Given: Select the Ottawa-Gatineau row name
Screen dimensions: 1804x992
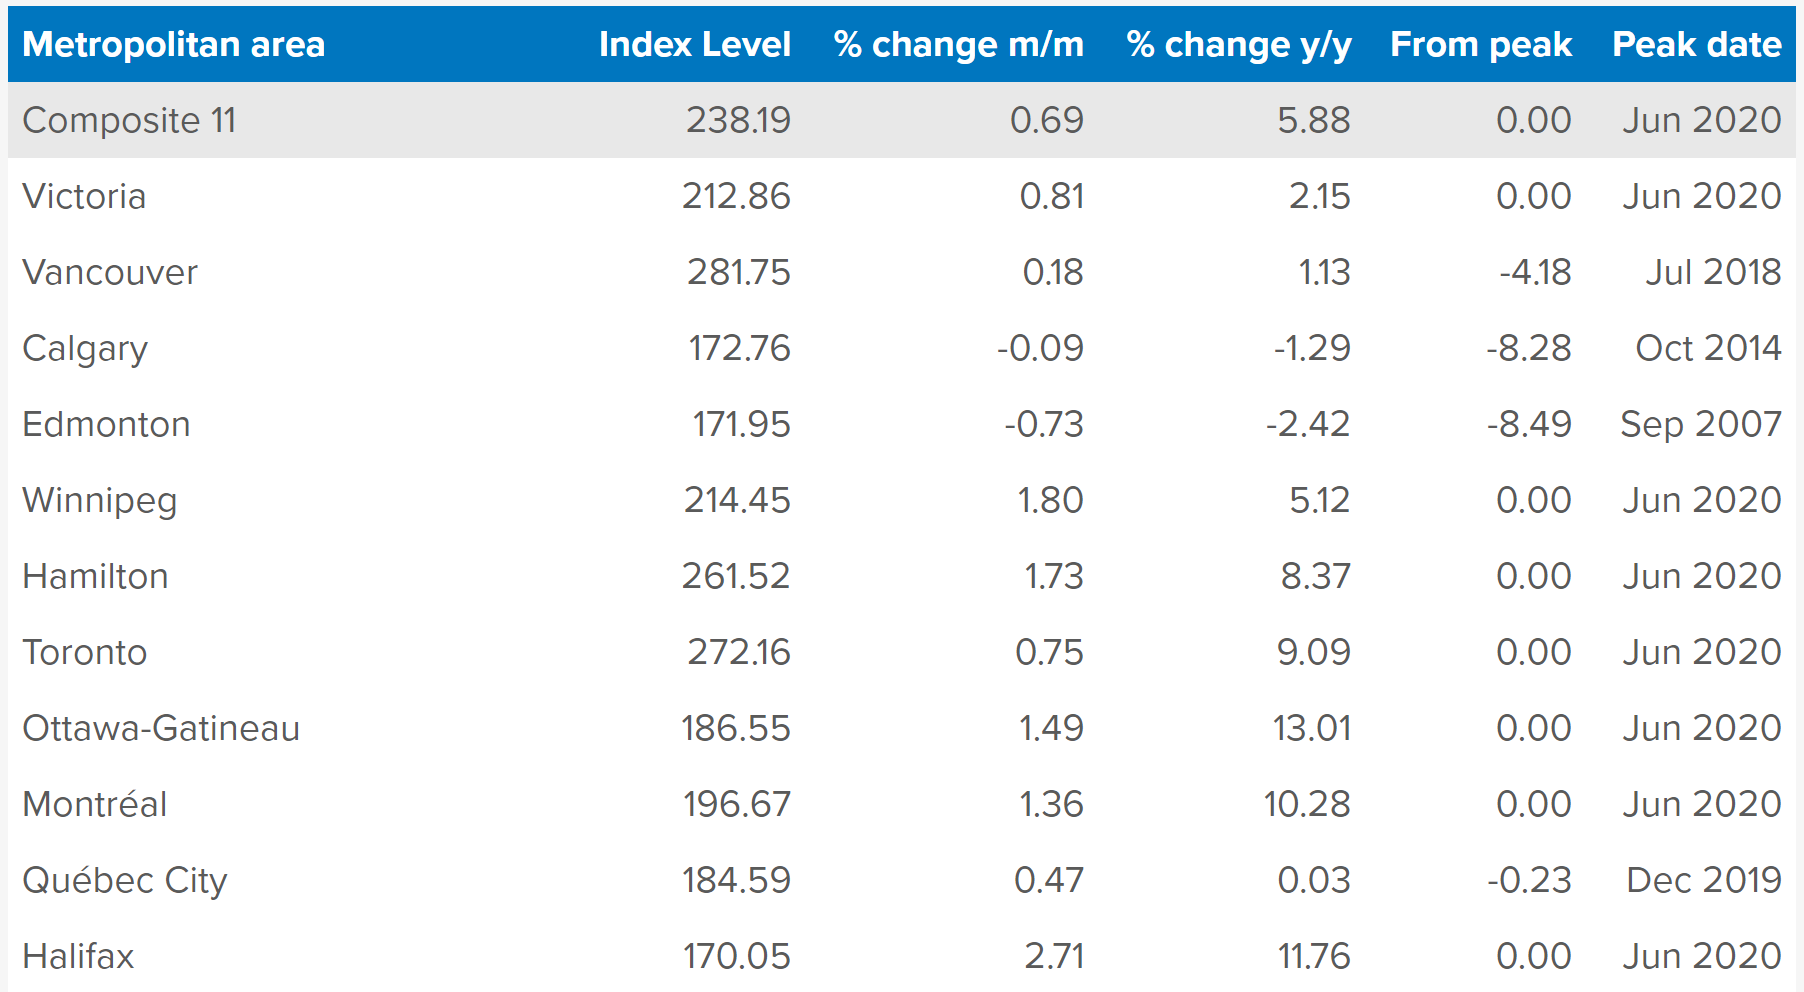Looking at the screenshot, I should click(161, 728).
